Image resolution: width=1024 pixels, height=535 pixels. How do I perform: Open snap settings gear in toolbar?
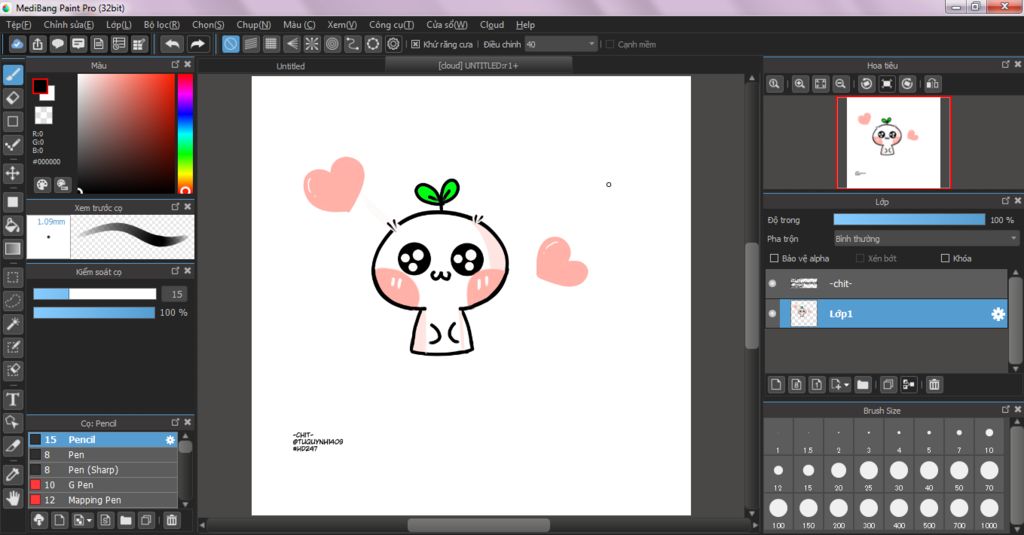click(x=393, y=44)
